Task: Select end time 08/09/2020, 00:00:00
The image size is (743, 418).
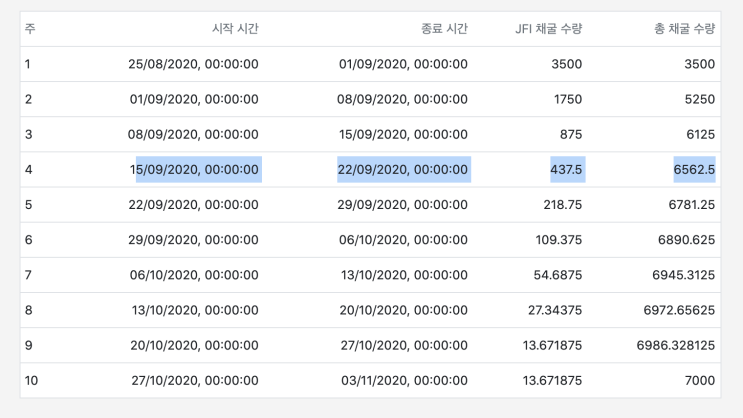Action: pyautogui.click(x=402, y=99)
